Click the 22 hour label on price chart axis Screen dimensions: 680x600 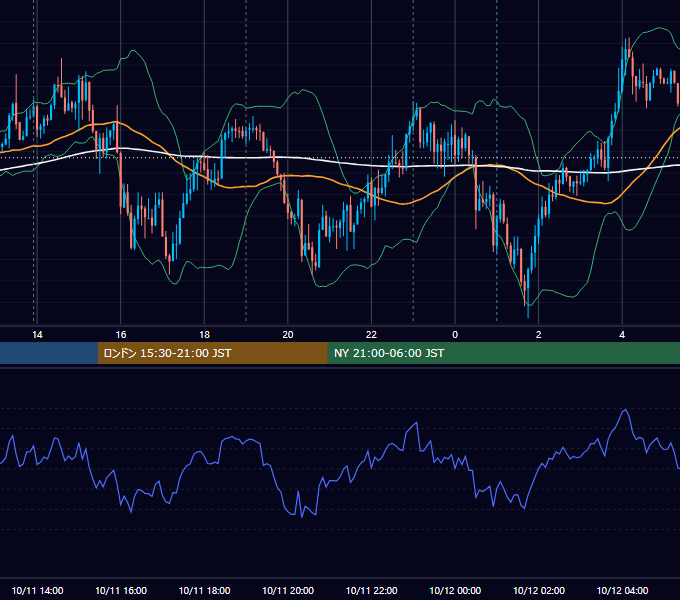point(371,335)
